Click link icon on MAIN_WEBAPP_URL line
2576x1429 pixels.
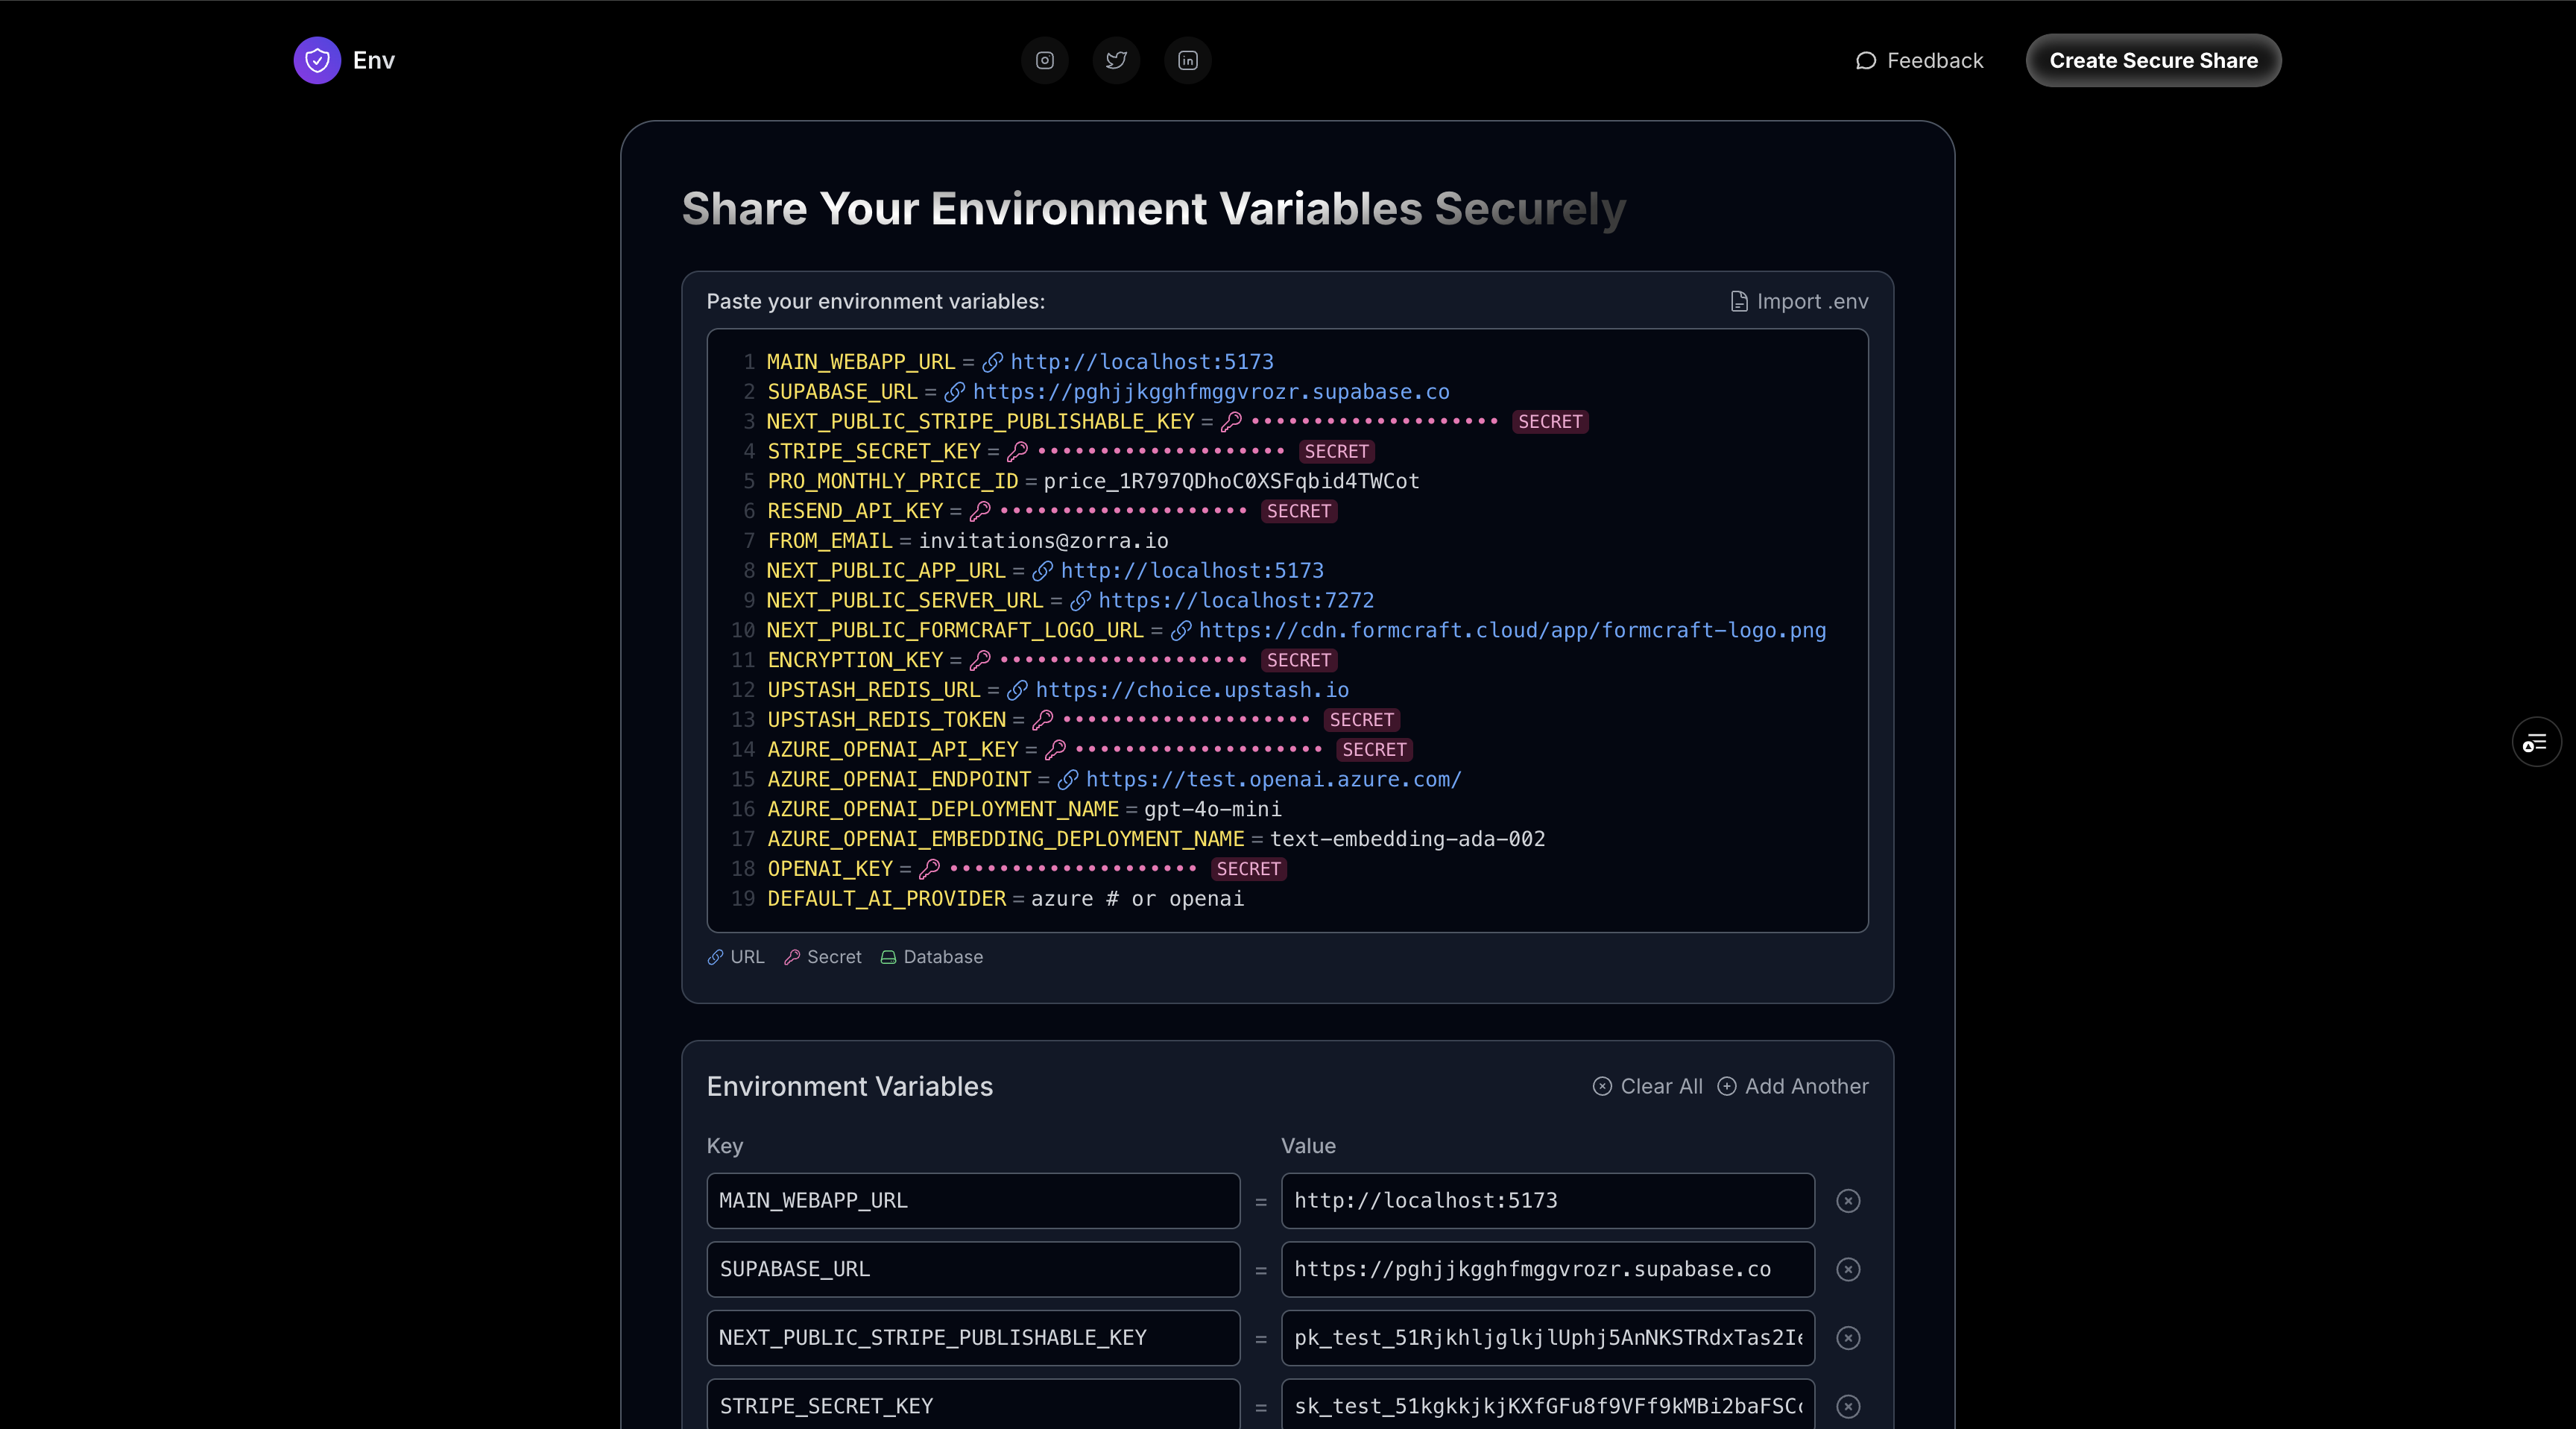[992, 362]
